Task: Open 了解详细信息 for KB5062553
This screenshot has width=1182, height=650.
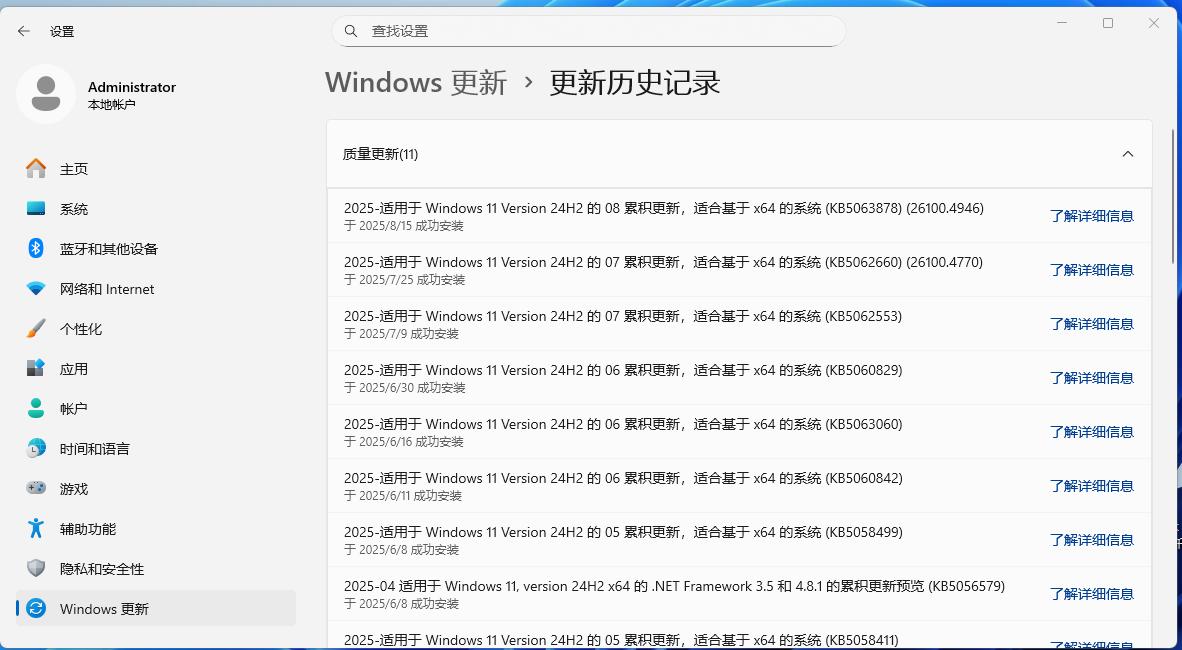Action: click(1092, 323)
